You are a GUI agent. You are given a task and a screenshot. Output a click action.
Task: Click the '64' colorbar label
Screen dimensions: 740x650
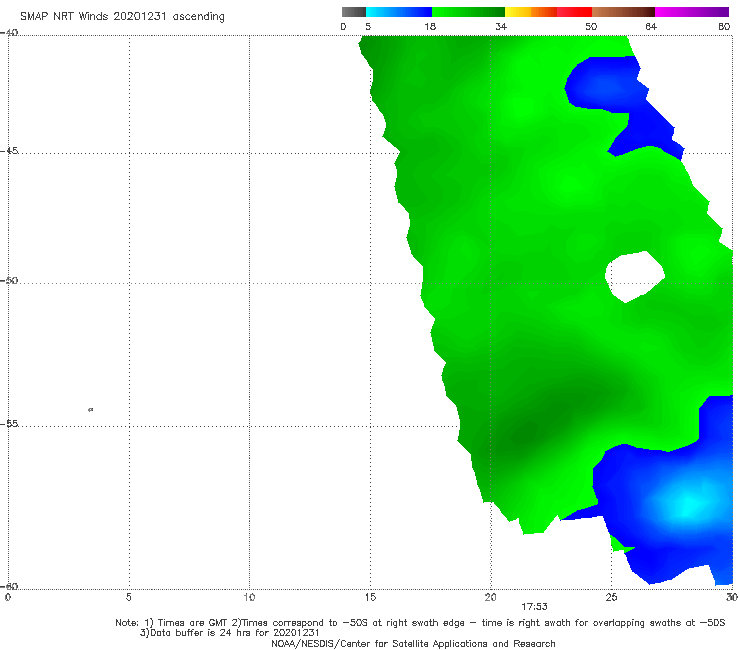coord(651,26)
